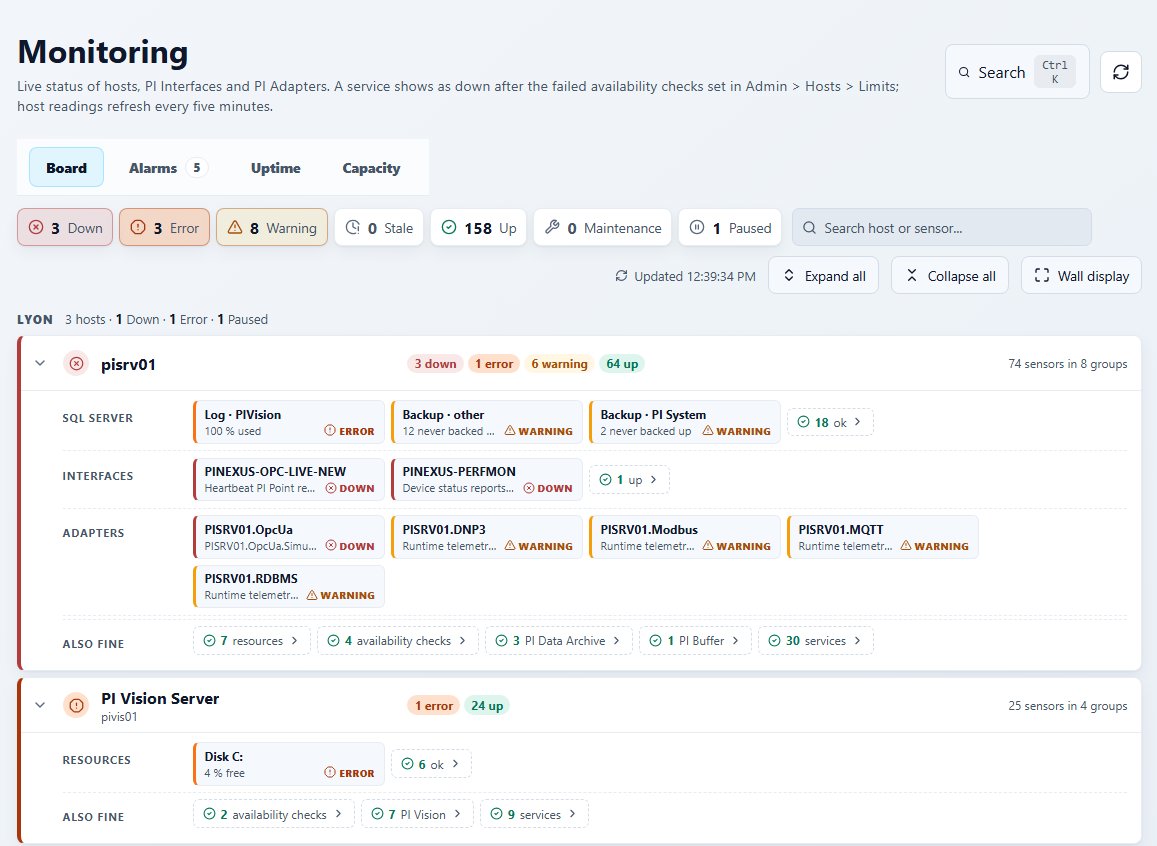Click the down icon on the PINEXUS-OPC-LIVE-NEW card
The image size is (1157, 846).
point(331,488)
